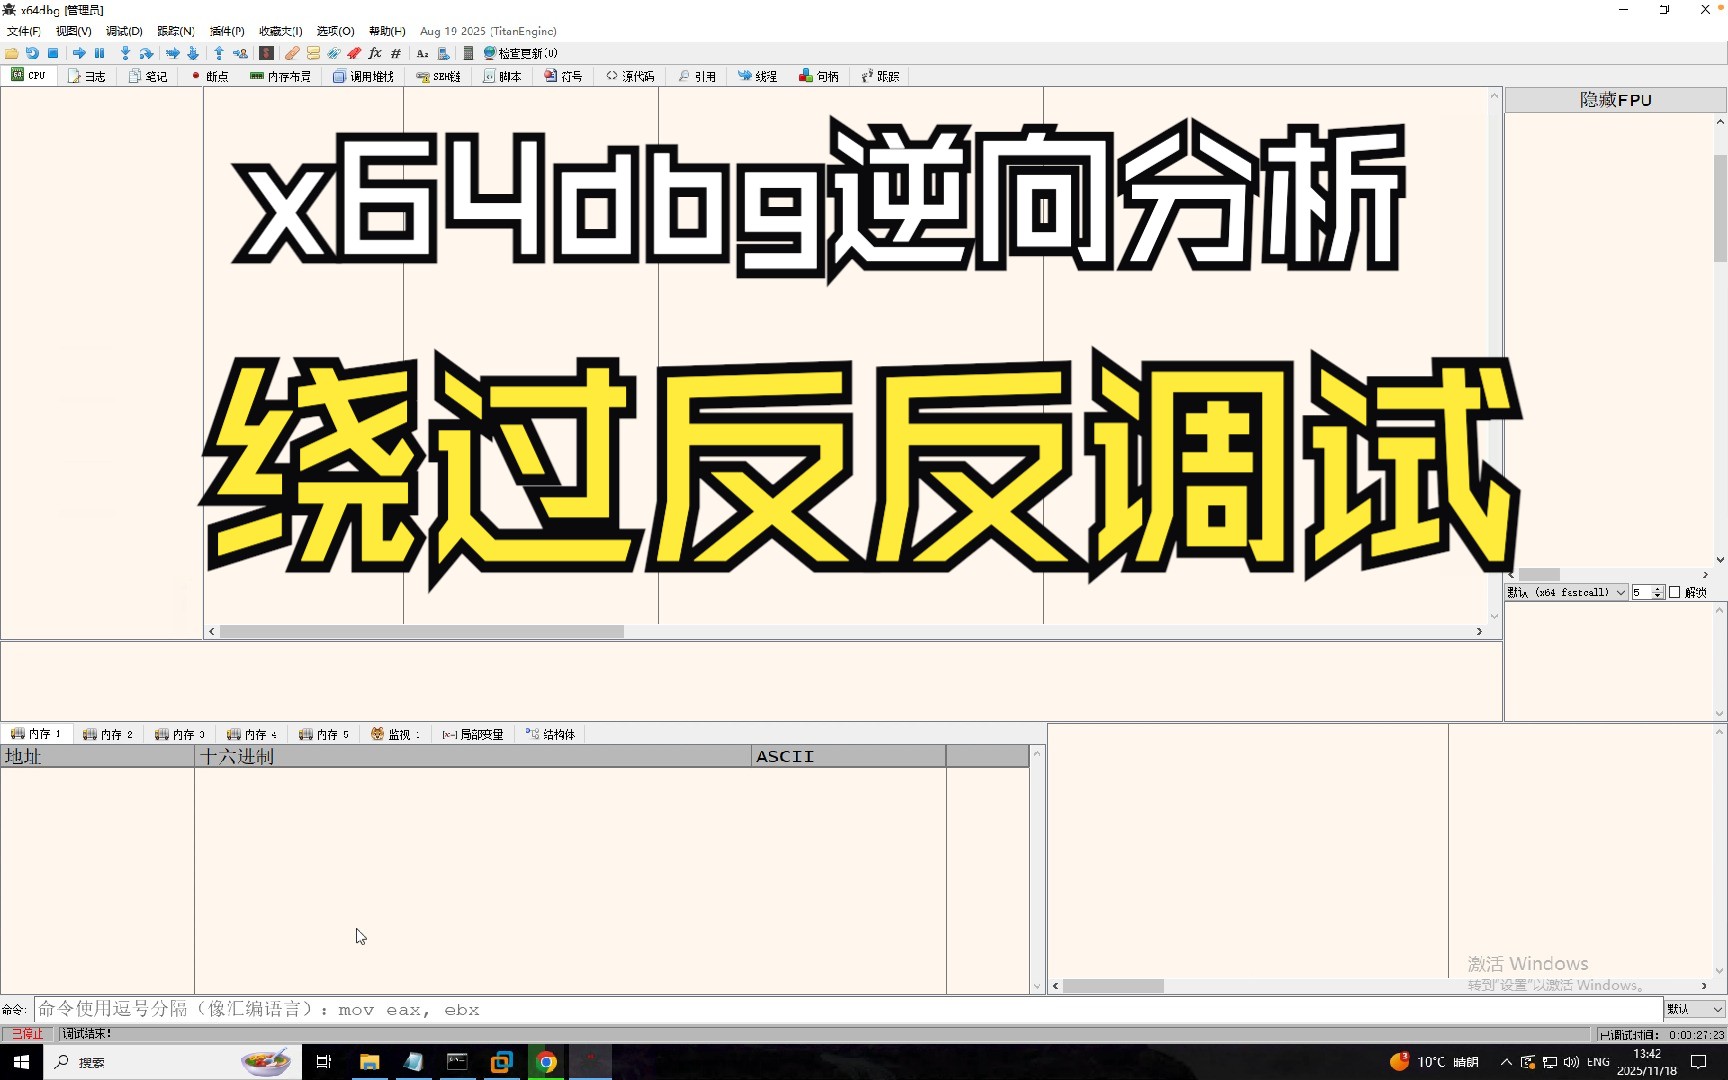Viewport: 1728px width, 1080px height.
Task: Click the disassembly horizontal scrollbar thumb
Action: pyautogui.click(x=421, y=632)
